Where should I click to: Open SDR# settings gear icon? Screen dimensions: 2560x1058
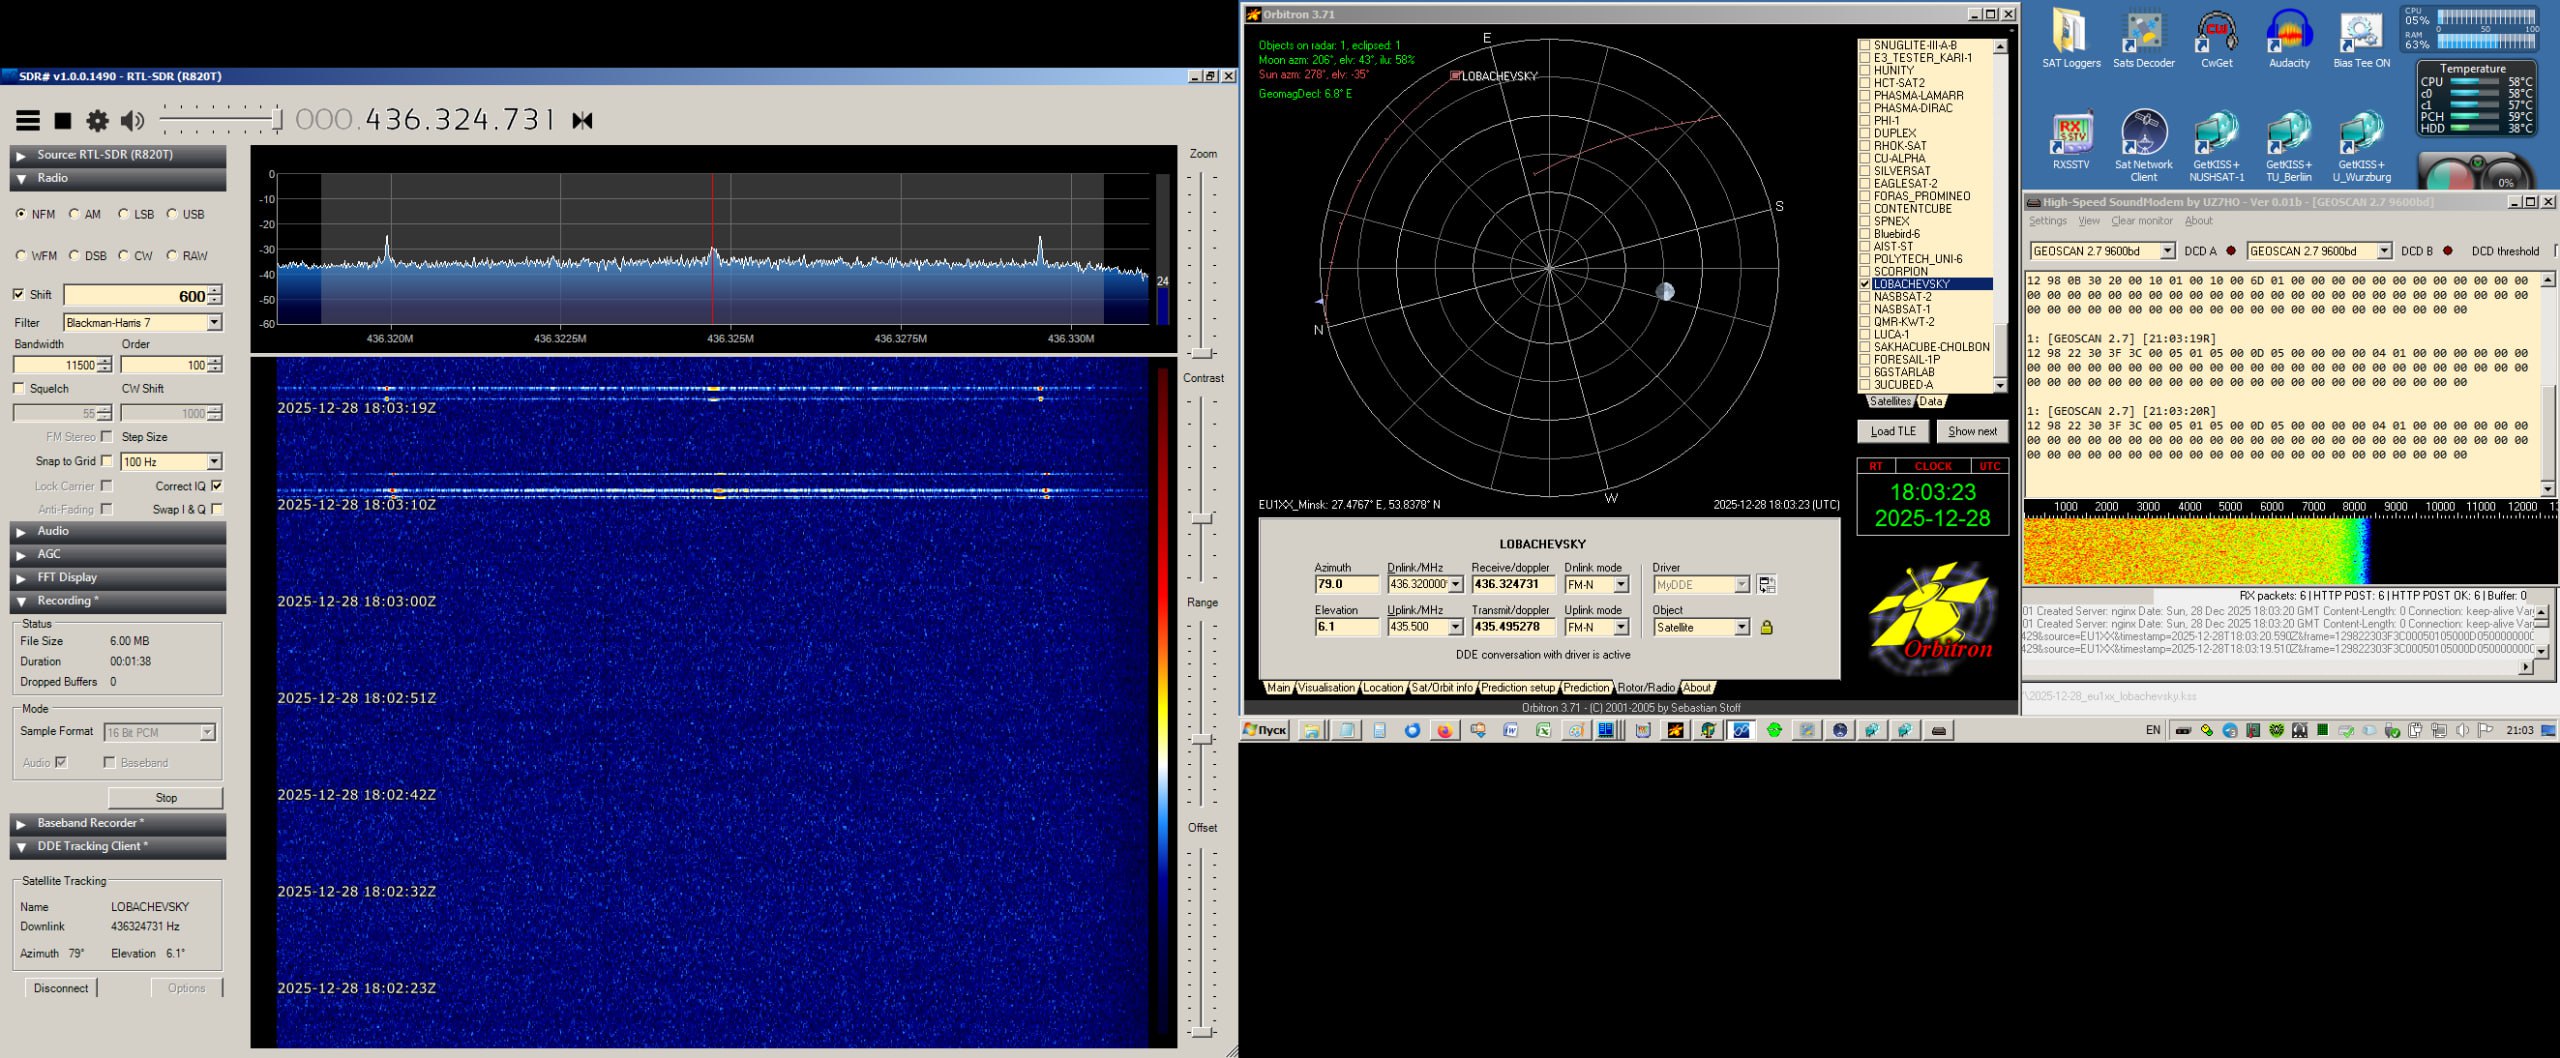[97, 121]
